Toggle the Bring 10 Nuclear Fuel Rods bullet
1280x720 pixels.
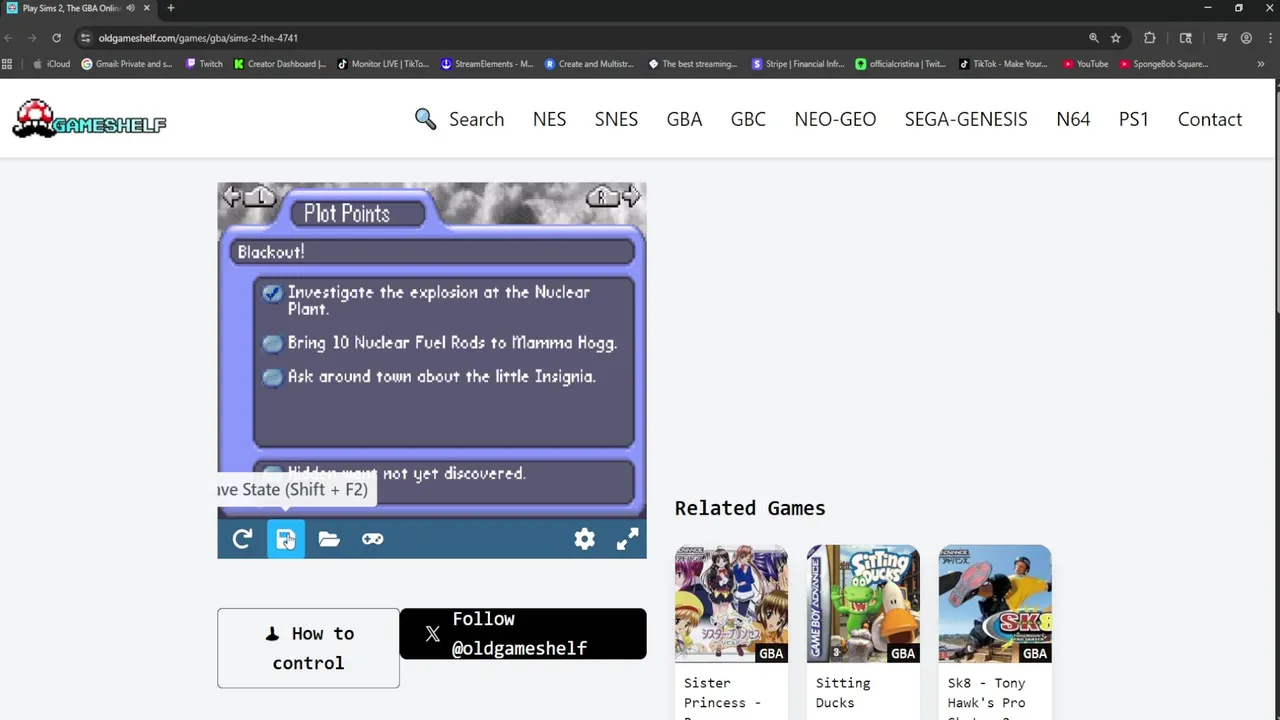point(272,344)
